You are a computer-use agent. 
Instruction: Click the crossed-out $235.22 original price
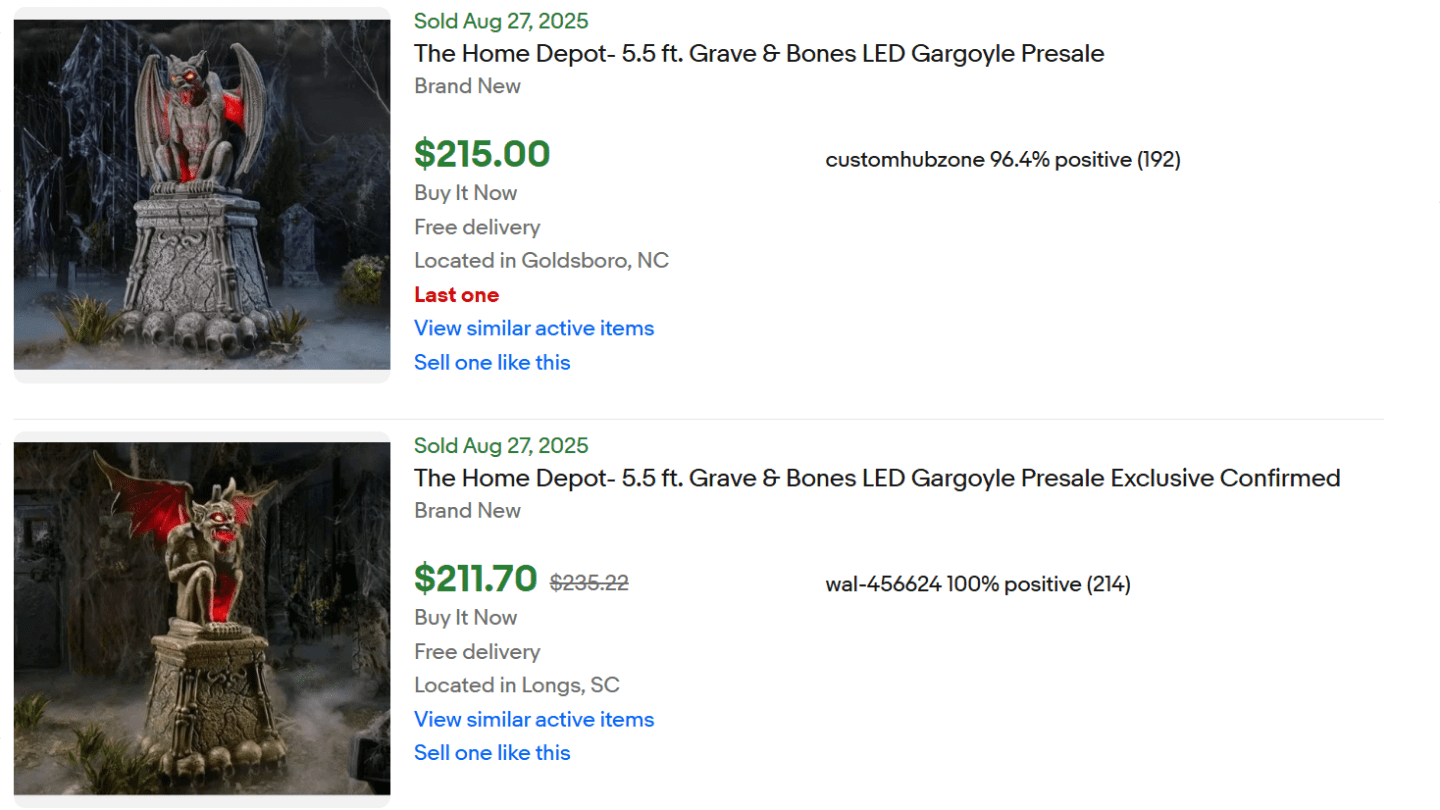click(x=588, y=583)
